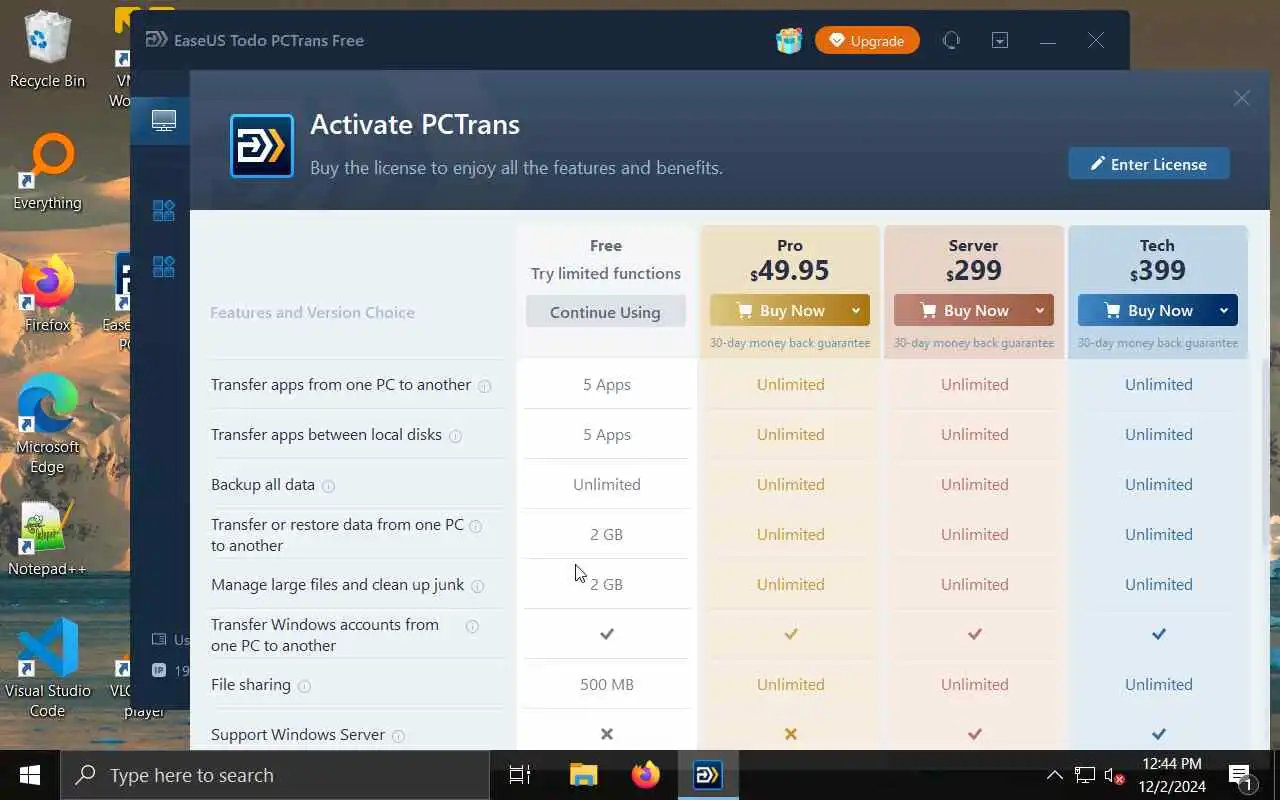
Task: Click the 'Features and Version Choice' heading
Action: (312, 312)
